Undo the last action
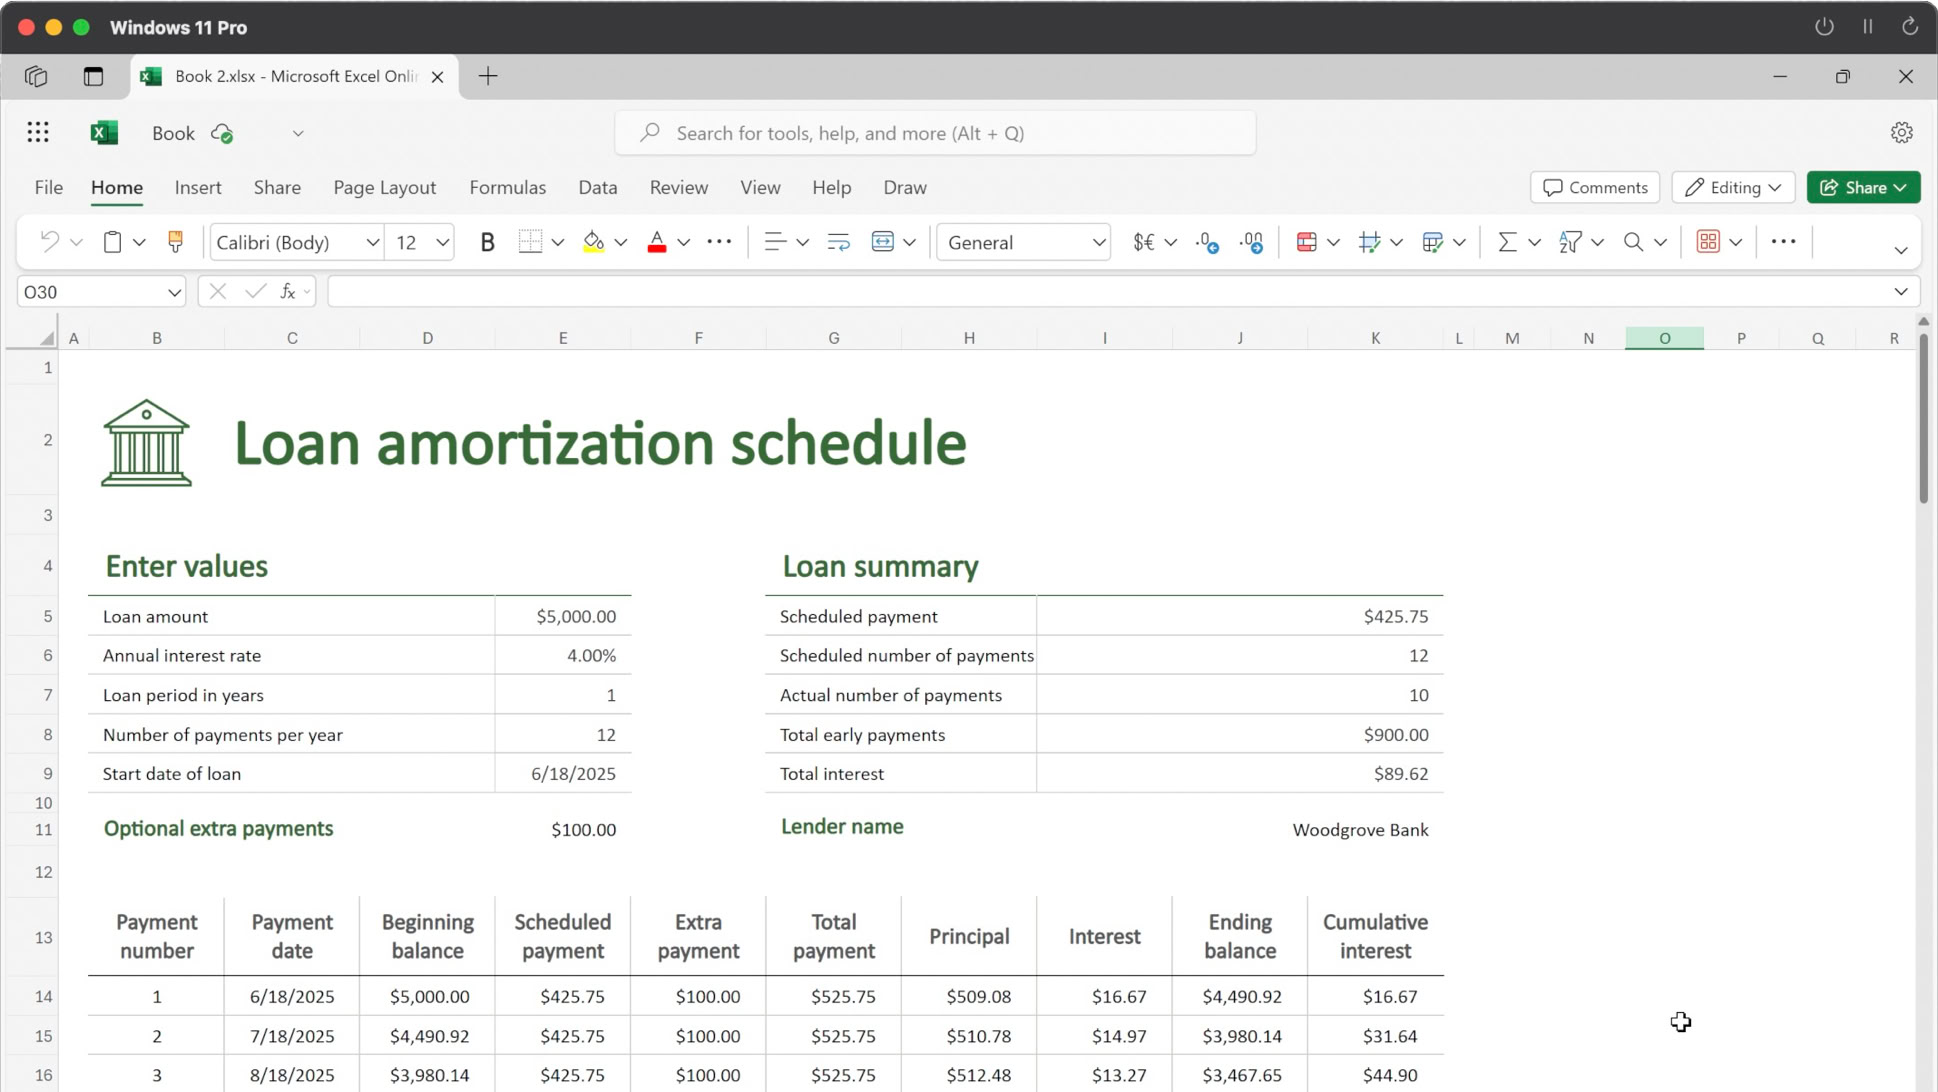This screenshot has height=1092, width=1938. (48, 241)
